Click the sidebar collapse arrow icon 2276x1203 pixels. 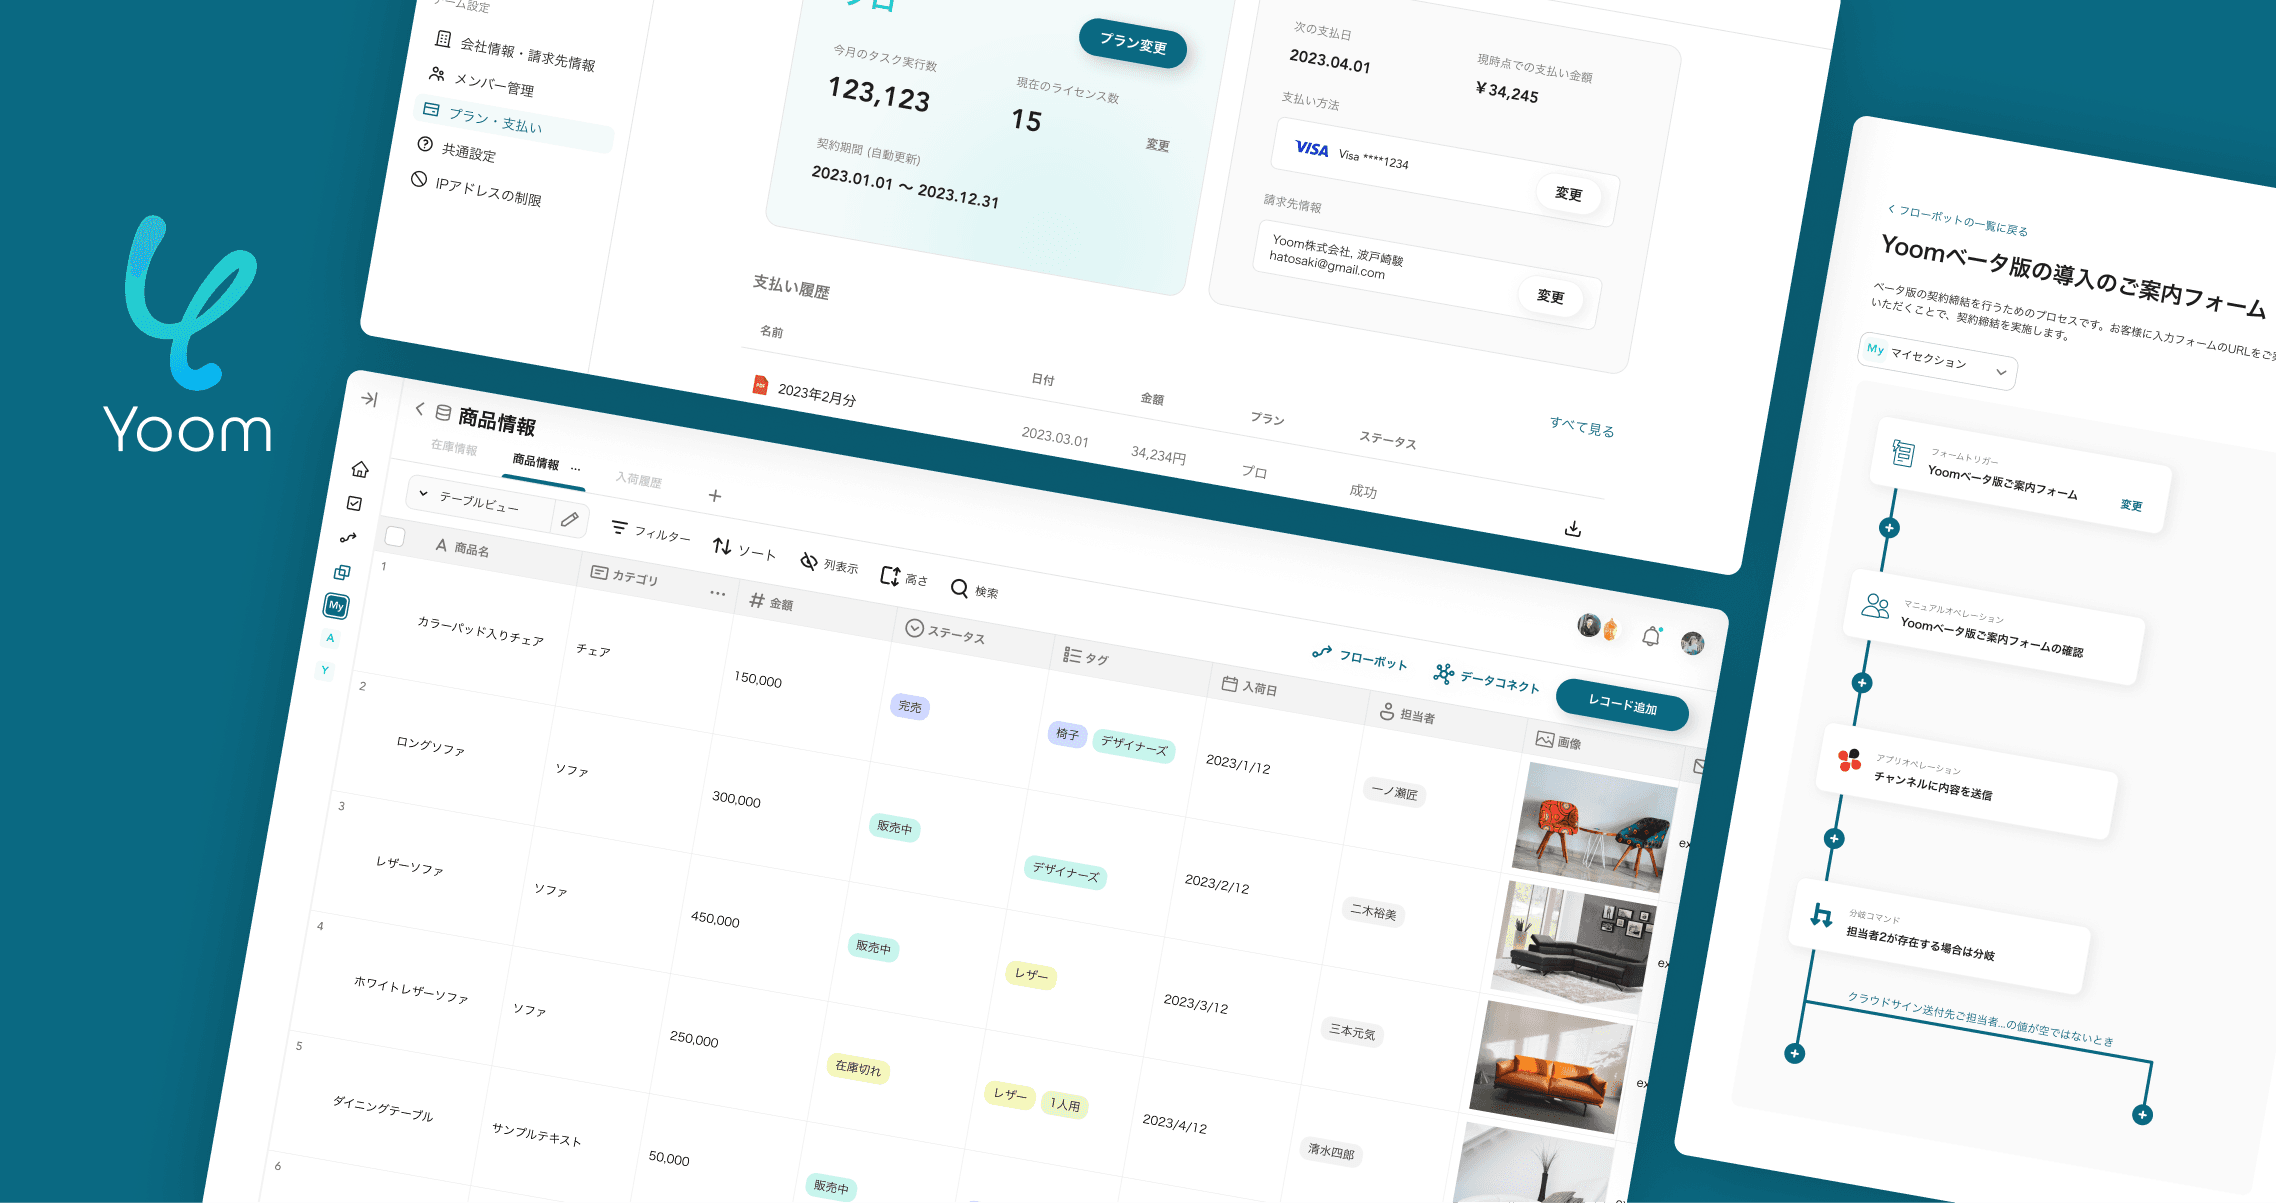coord(369,399)
